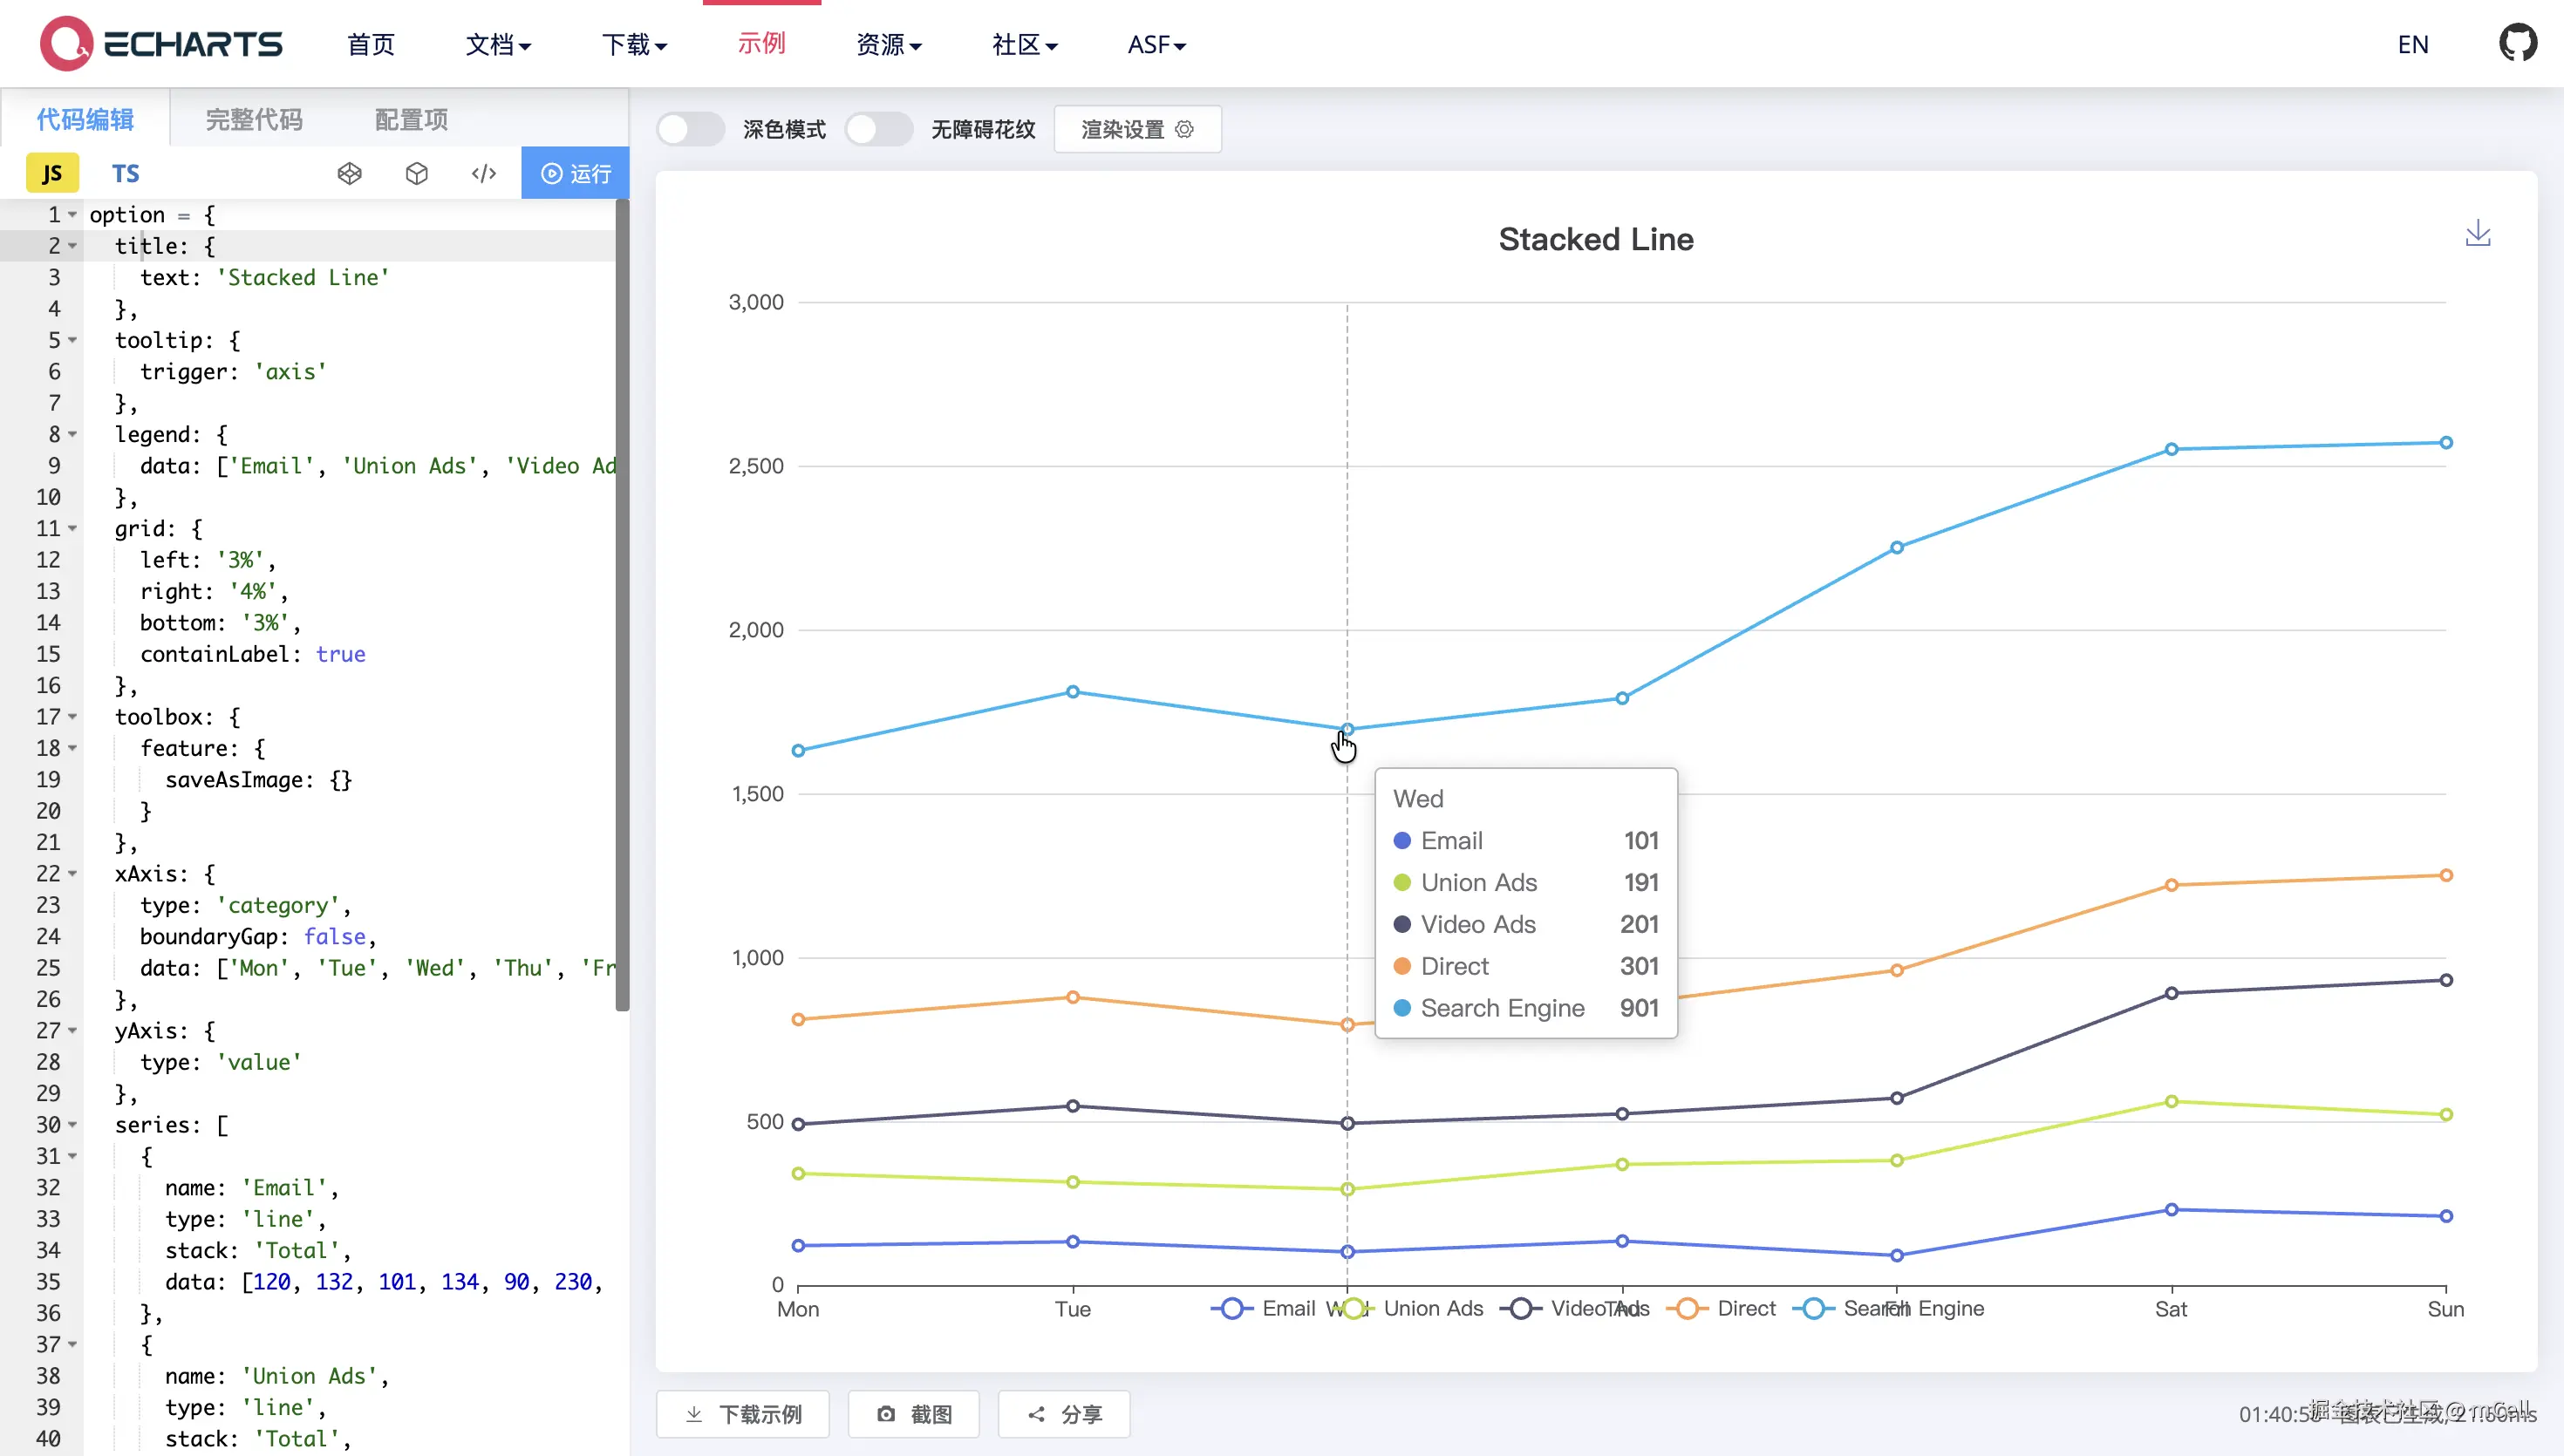
Task: Collapse the tooltip block fold arrow
Action: click(x=72, y=340)
